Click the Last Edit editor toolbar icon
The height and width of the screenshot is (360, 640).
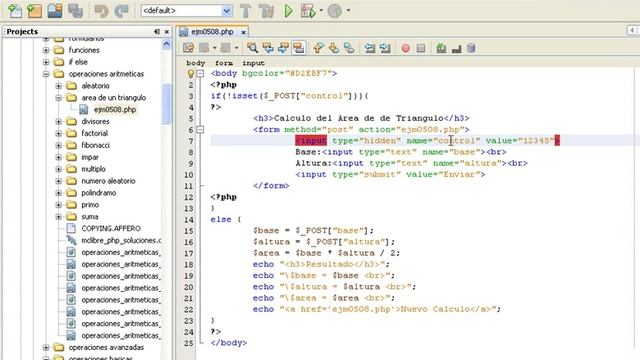[x=188, y=48]
